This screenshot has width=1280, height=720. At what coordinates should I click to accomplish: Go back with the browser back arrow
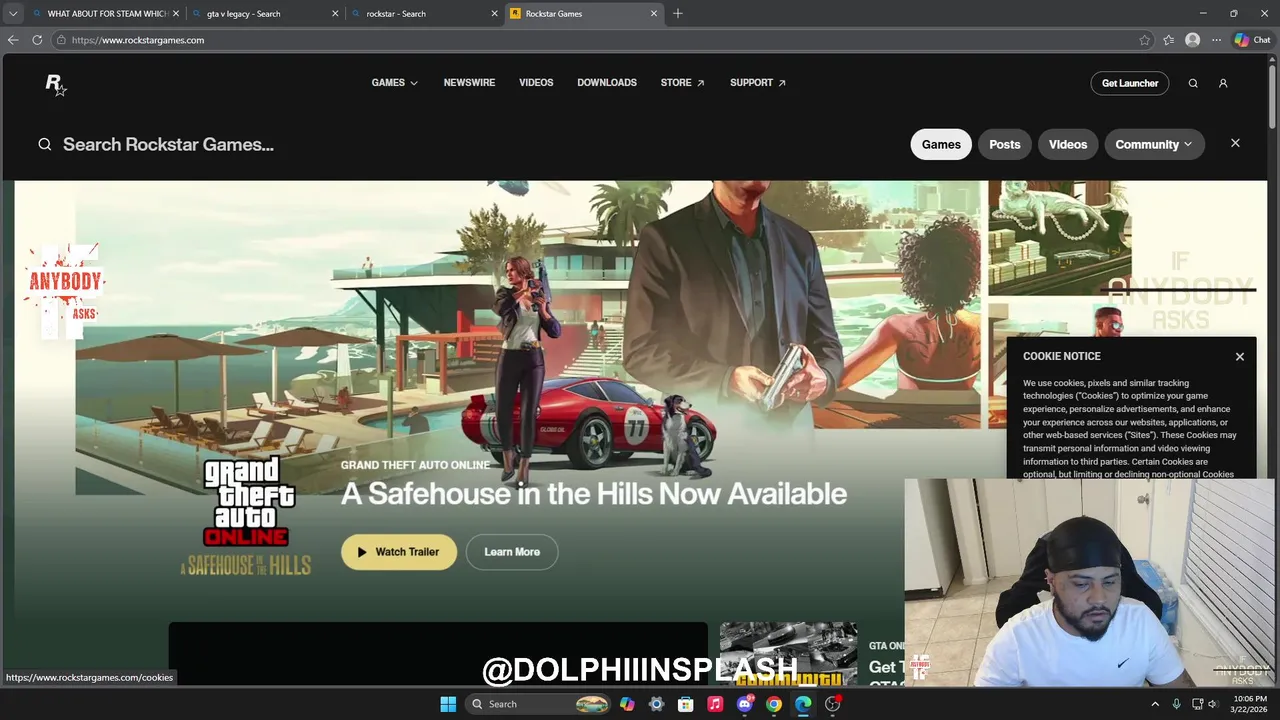click(13, 40)
